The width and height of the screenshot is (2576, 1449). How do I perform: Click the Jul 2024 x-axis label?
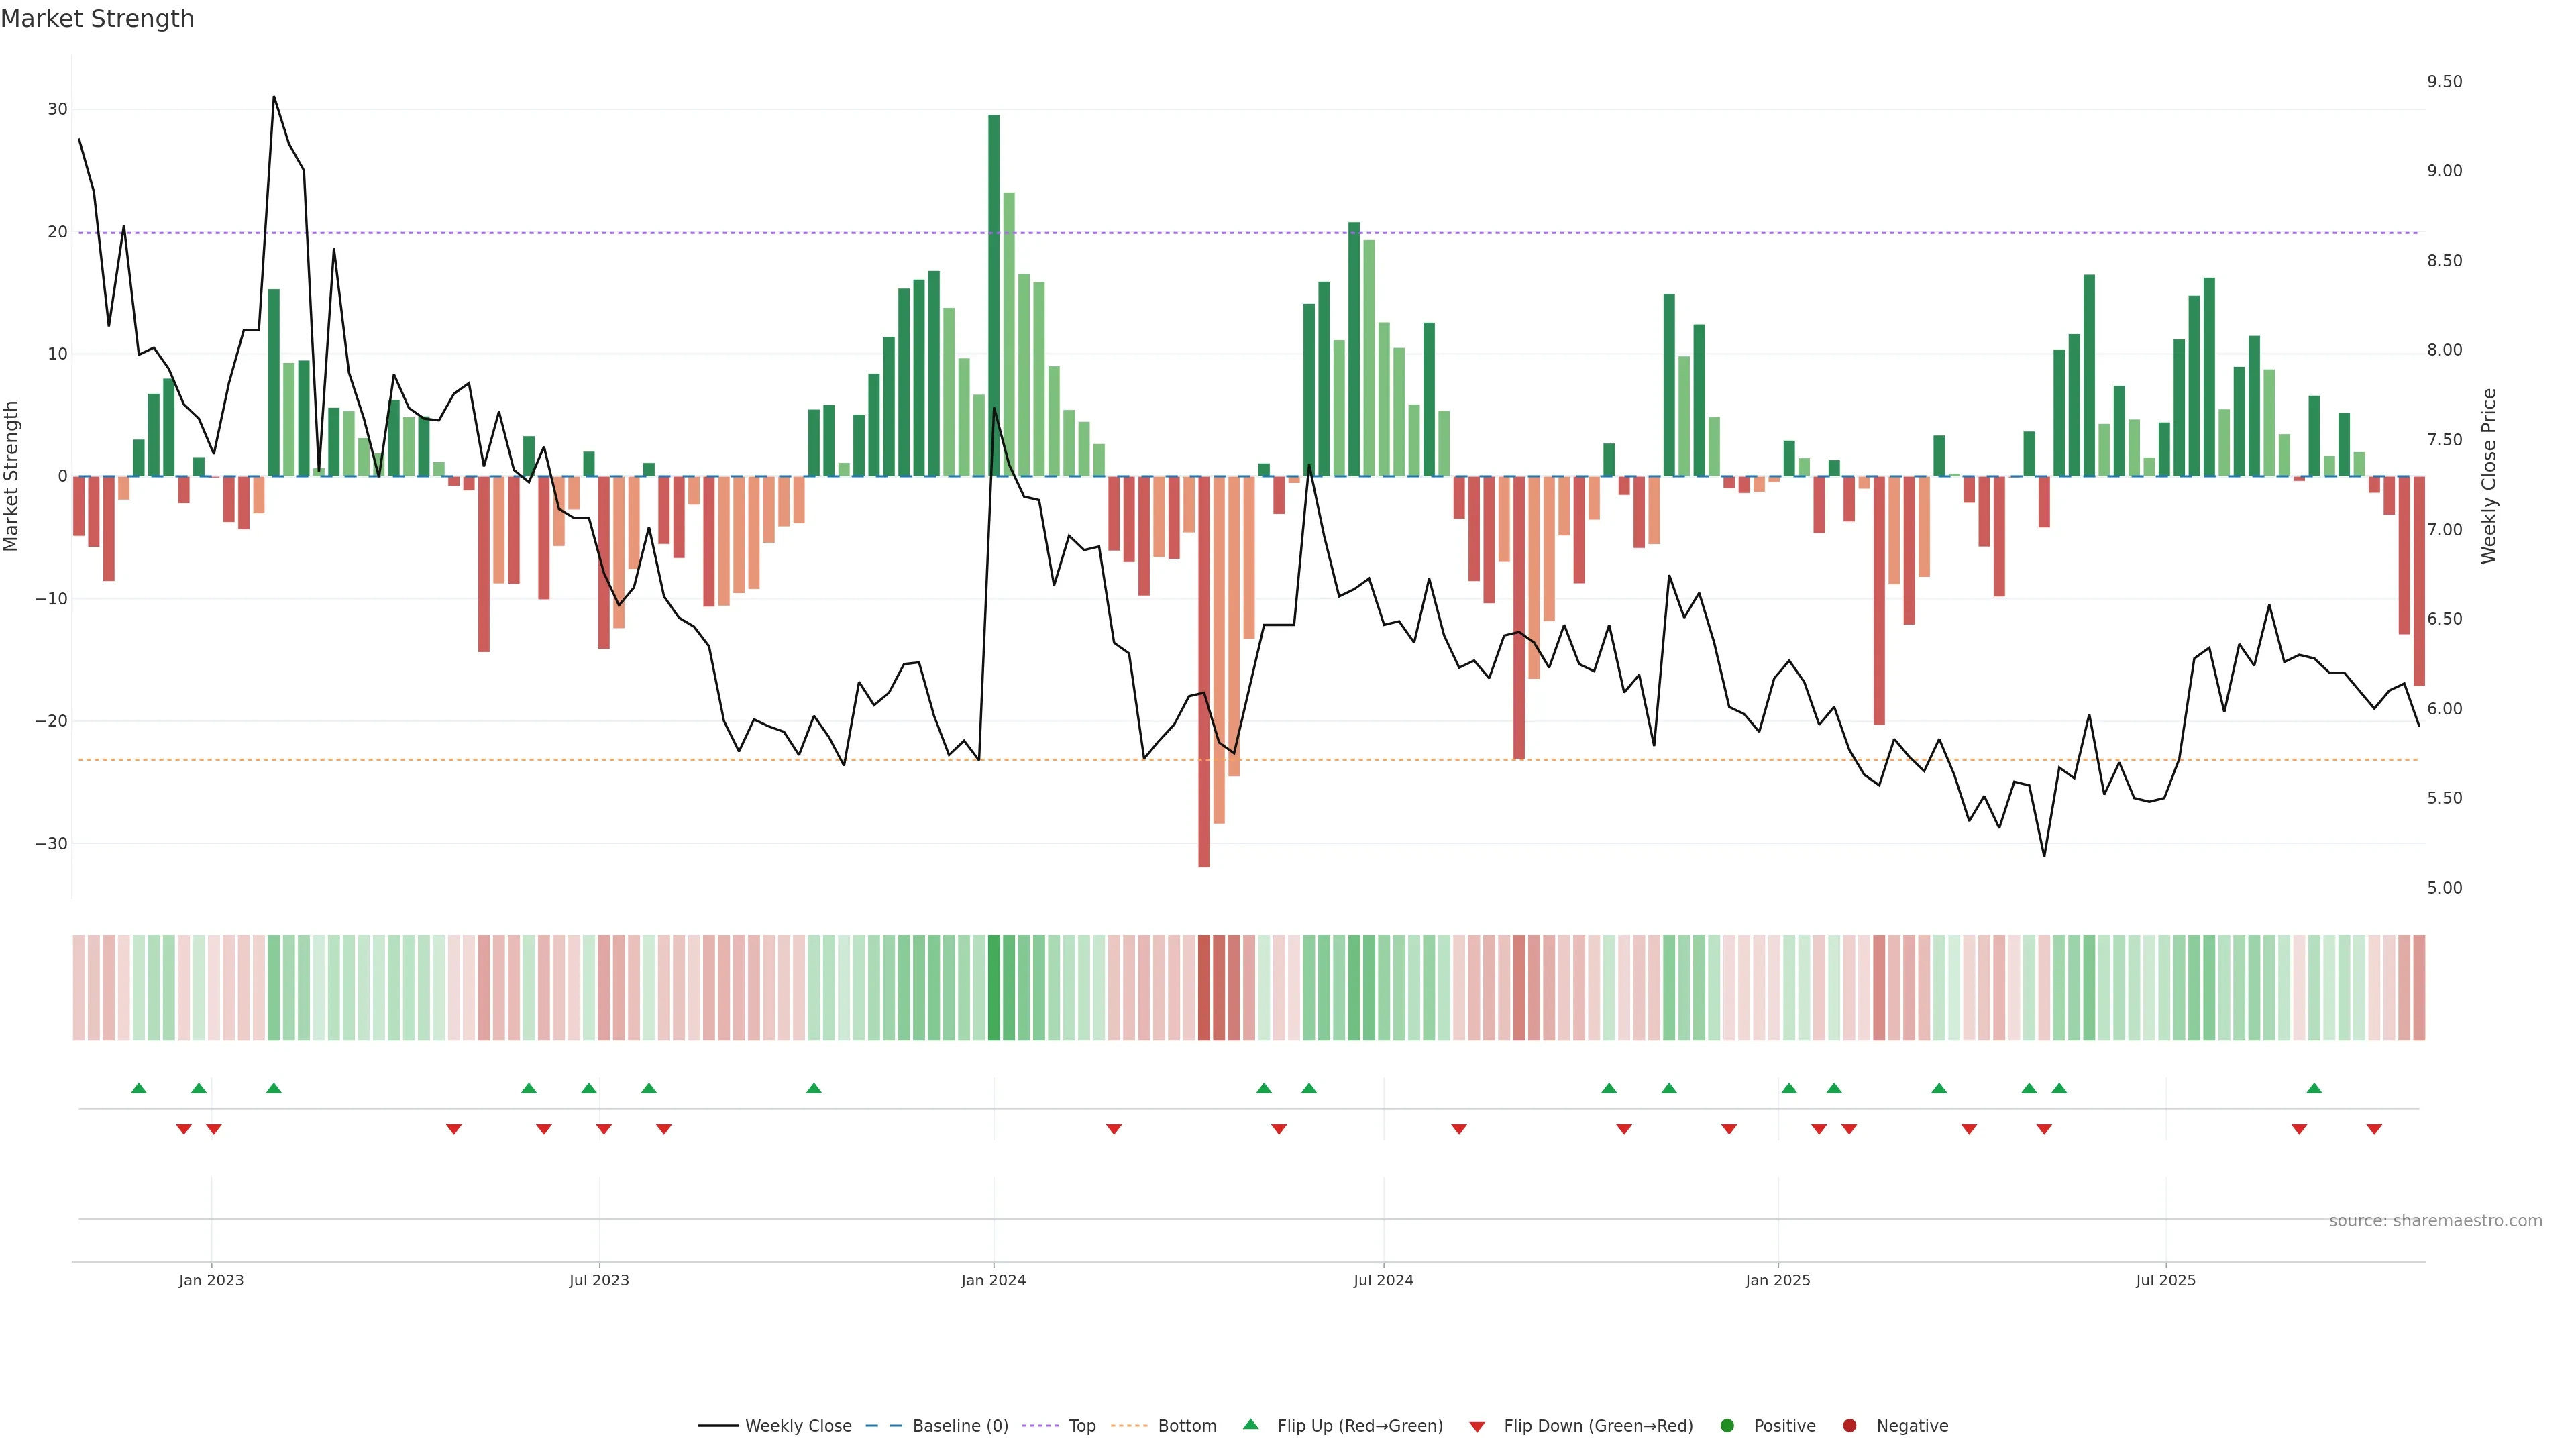pyautogui.click(x=1383, y=1280)
